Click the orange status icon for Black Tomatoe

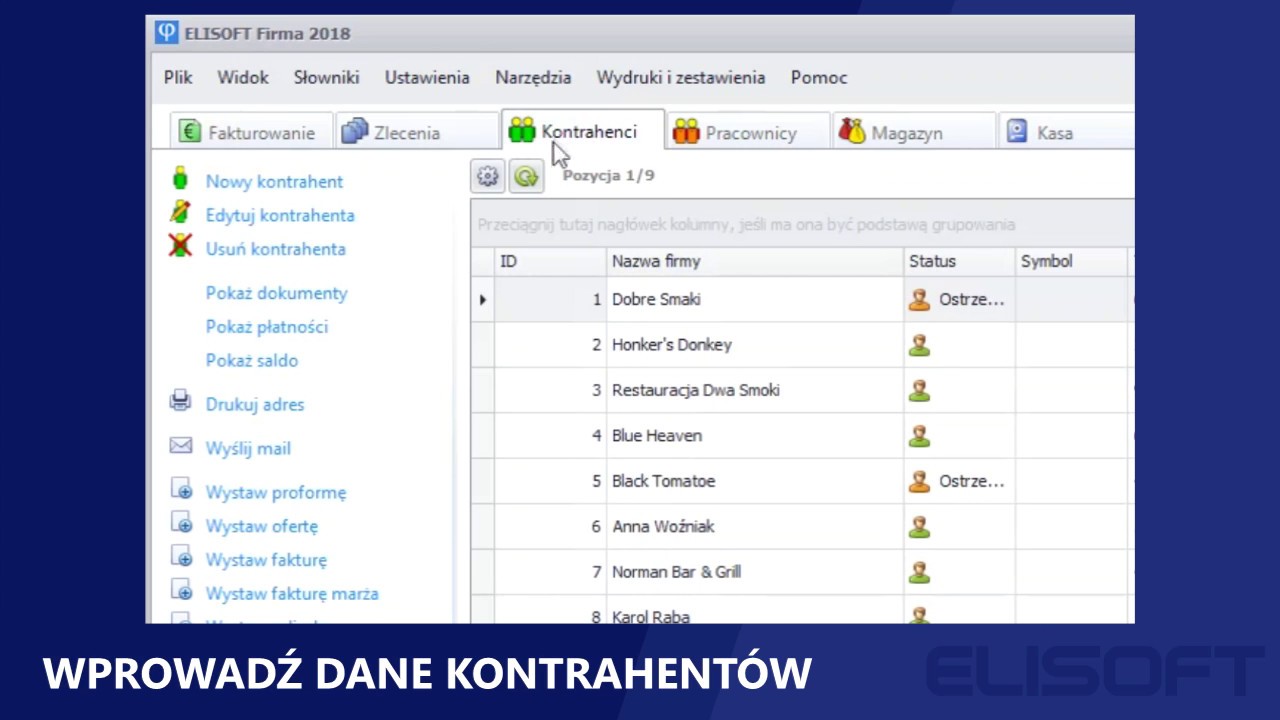[919, 481]
